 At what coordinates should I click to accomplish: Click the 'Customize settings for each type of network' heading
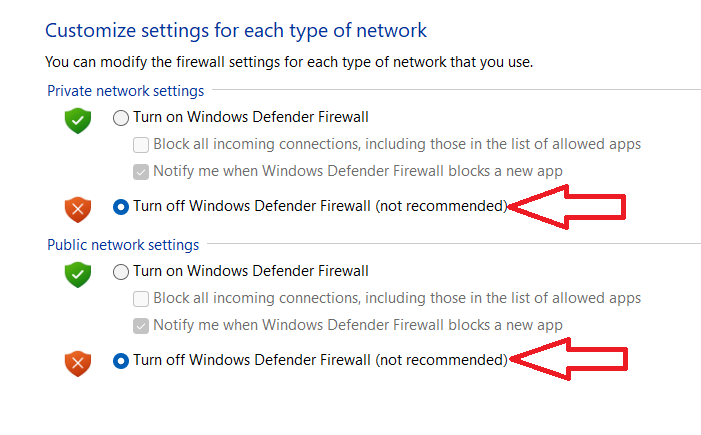pos(236,30)
